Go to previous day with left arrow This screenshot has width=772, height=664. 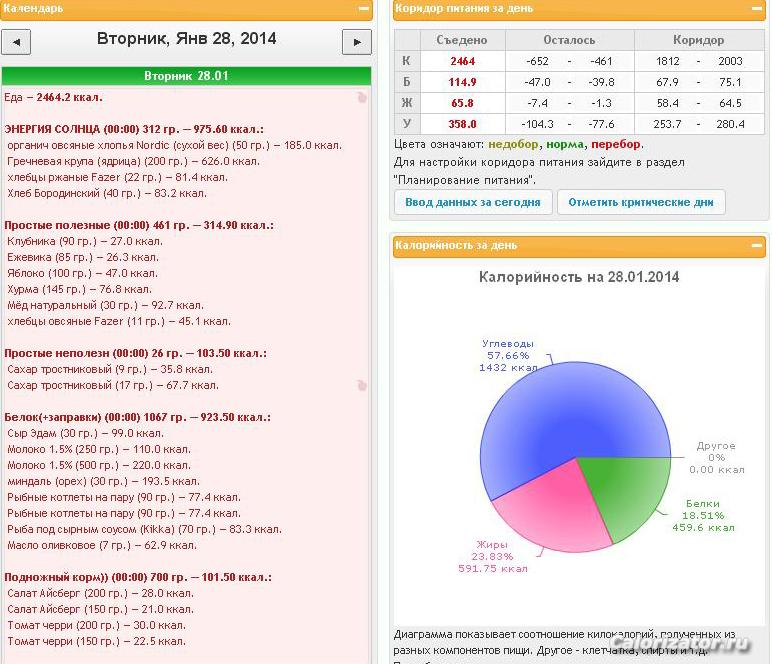pyautogui.click(x=16, y=42)
